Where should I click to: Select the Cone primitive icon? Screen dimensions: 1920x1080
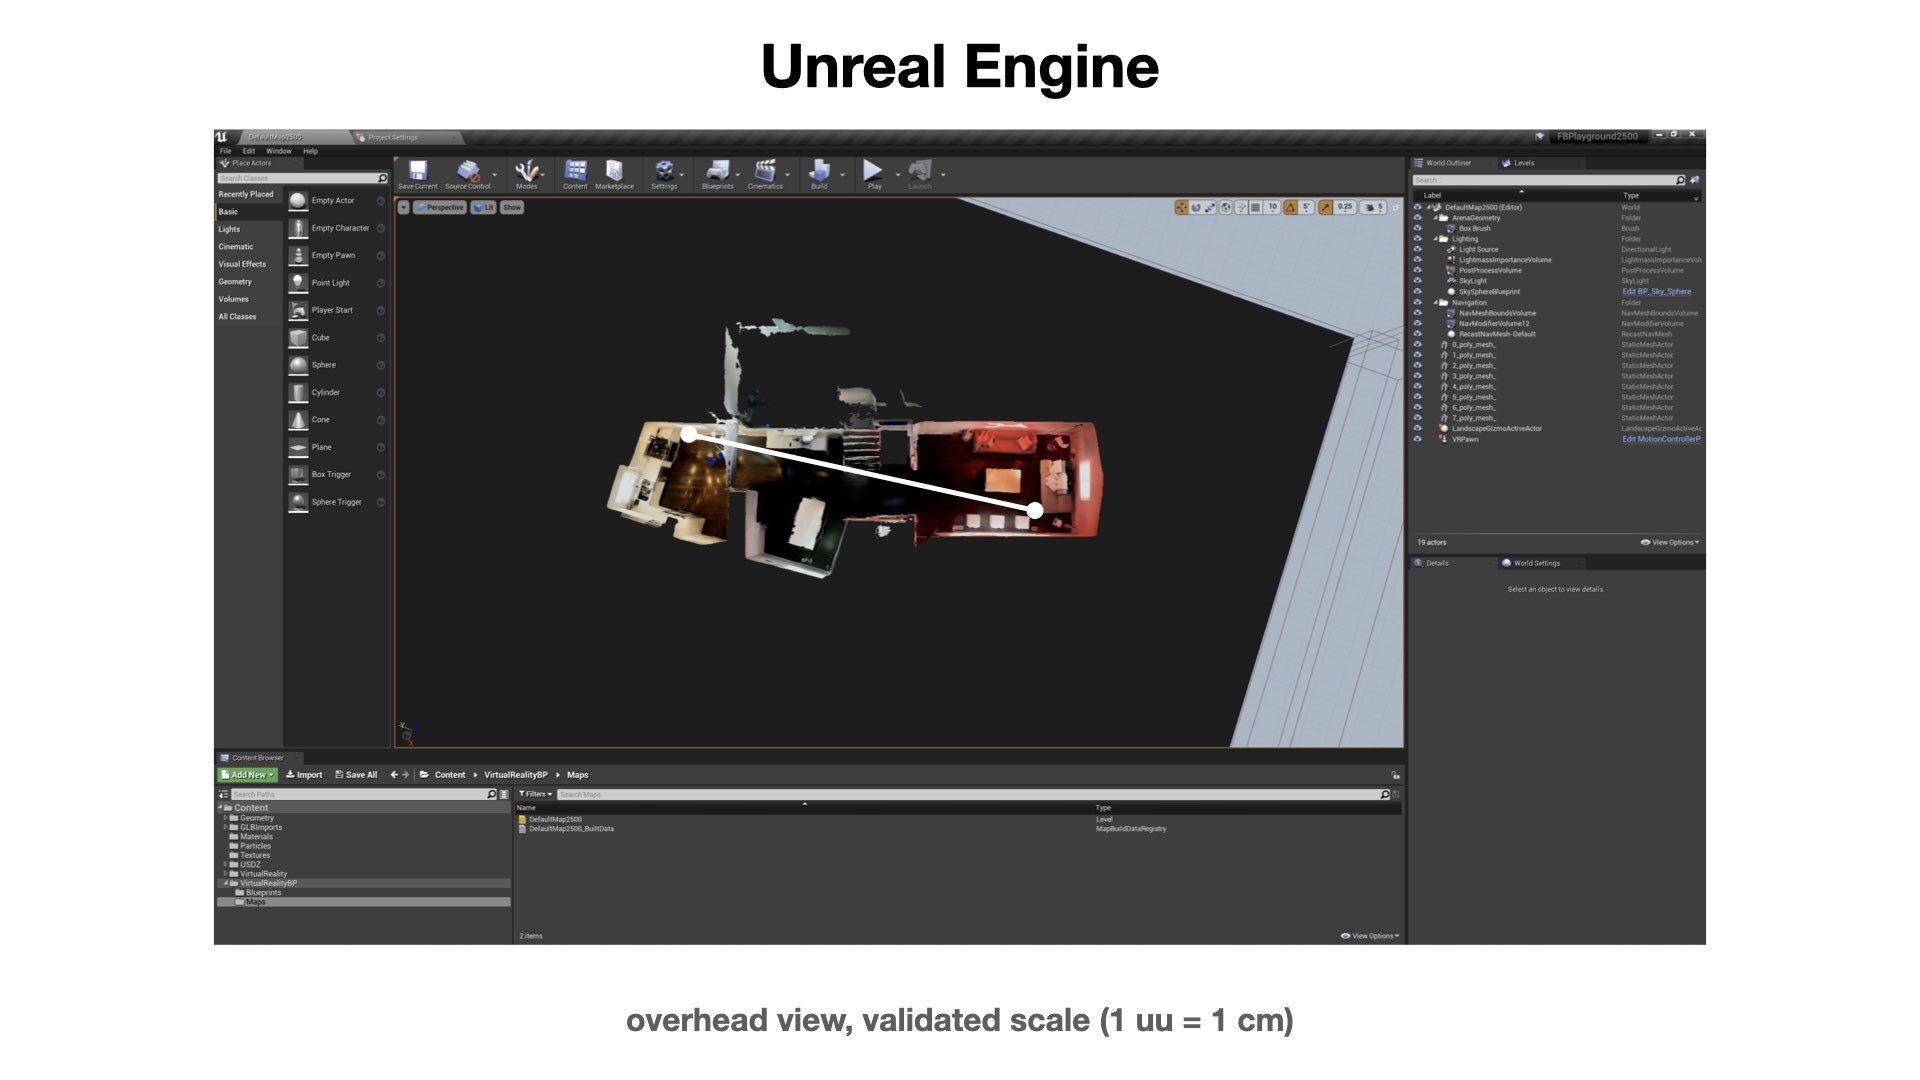[x=298, y=420]
